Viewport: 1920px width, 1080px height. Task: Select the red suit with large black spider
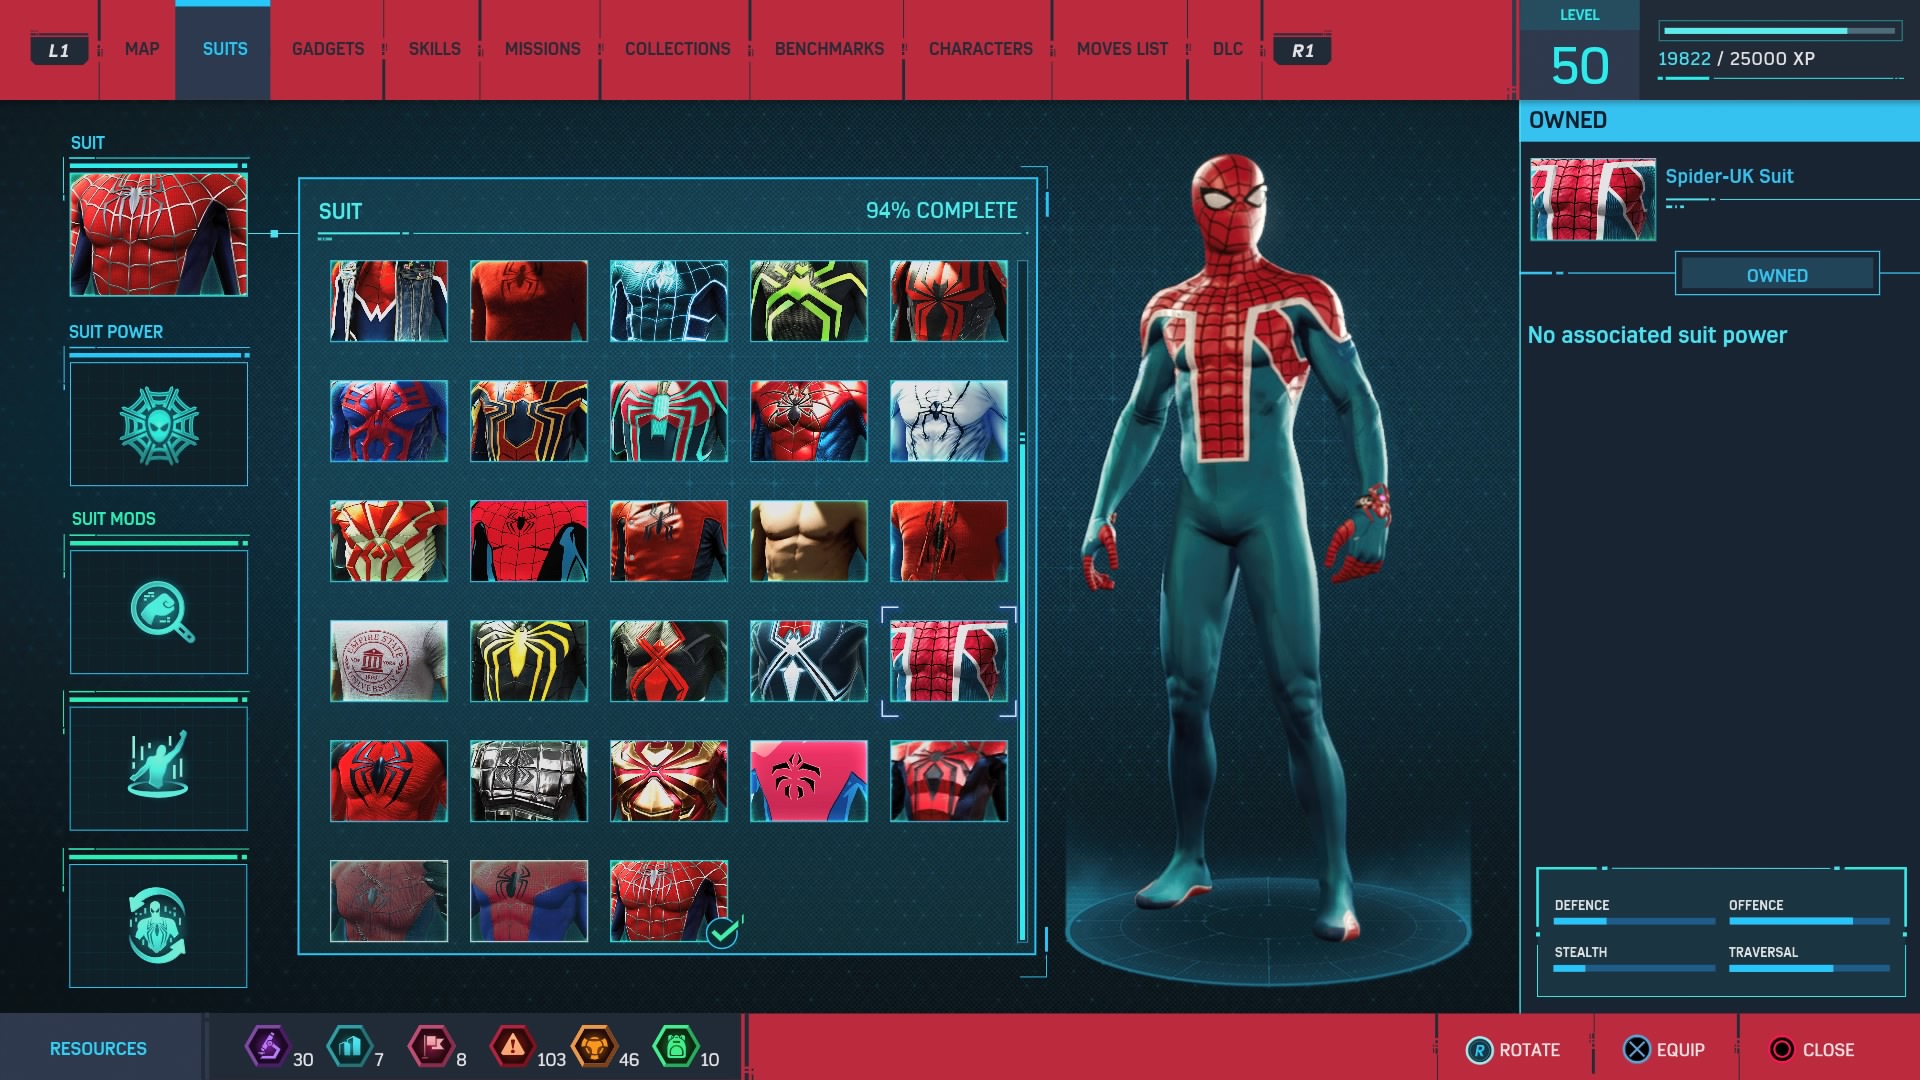pyautogui.click(x=389, y=781)
